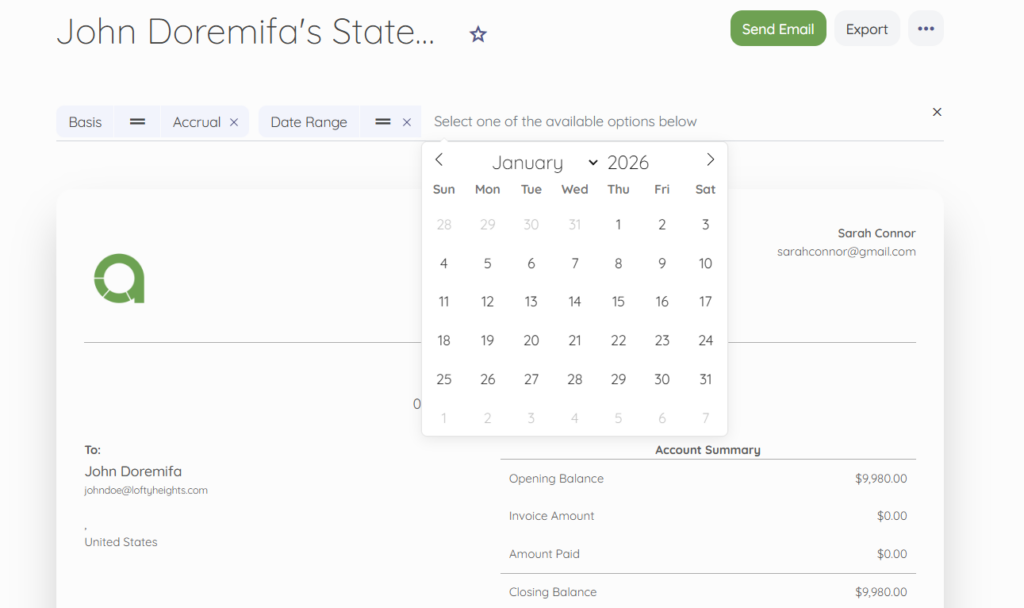The image size is (1024, 608).
Task: Choose January 31 on the calendar
Action: tap(705, 379)
